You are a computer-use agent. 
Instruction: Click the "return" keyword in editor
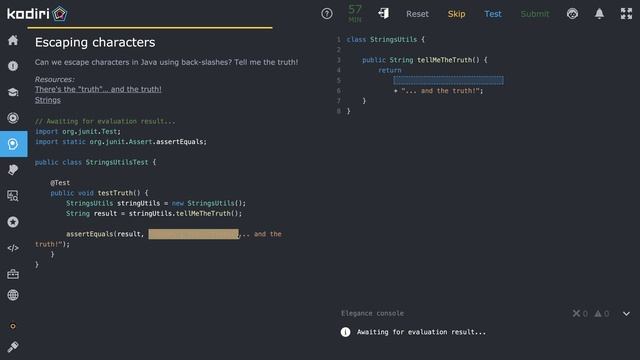pos(389,70)
